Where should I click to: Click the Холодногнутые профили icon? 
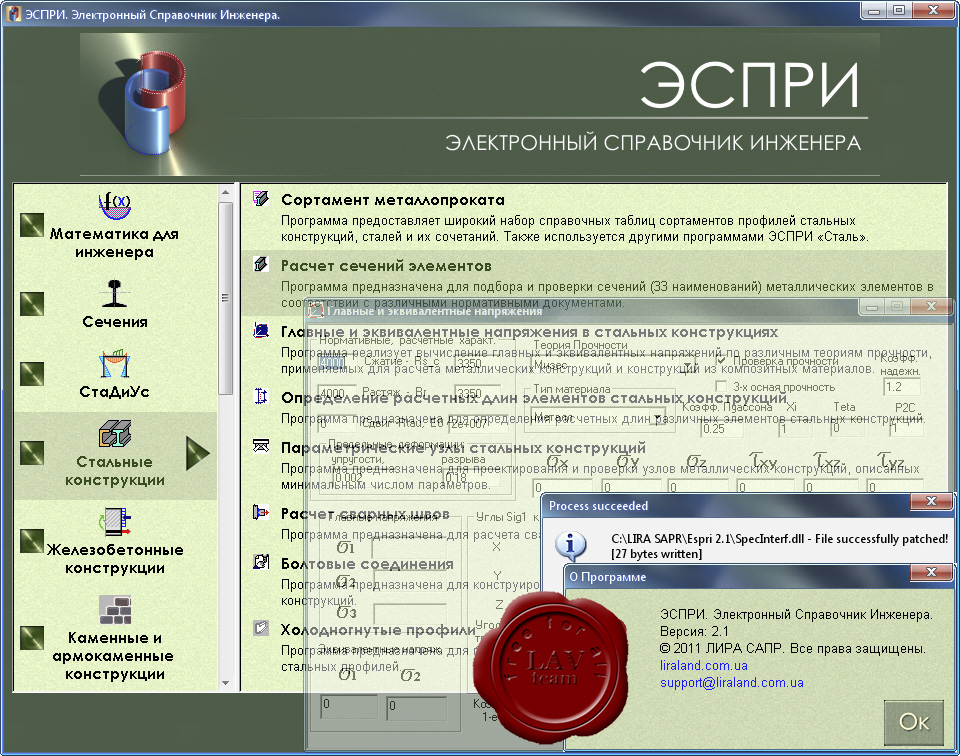coord(261,628)
